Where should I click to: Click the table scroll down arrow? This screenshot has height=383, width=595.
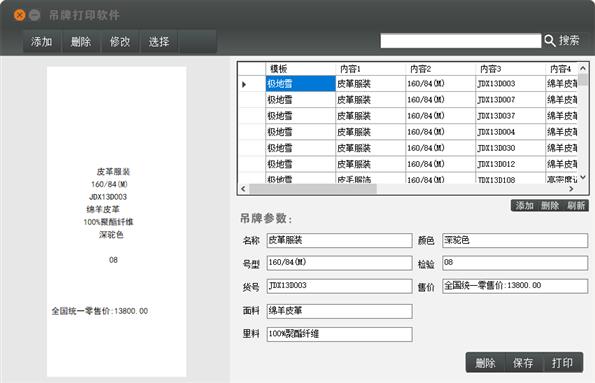click(583, 177)
